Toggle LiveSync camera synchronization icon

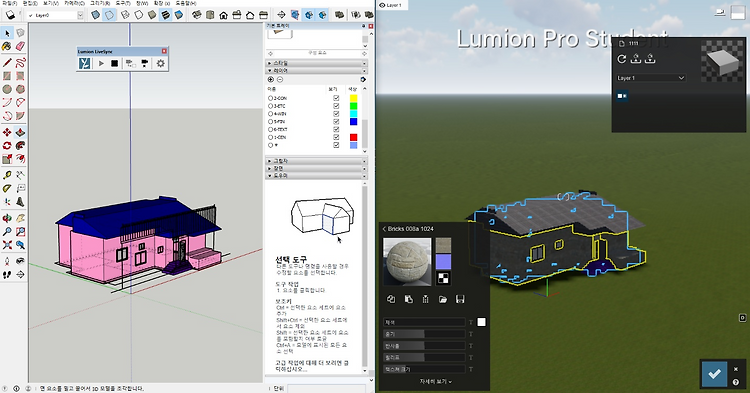coord(144,63)
